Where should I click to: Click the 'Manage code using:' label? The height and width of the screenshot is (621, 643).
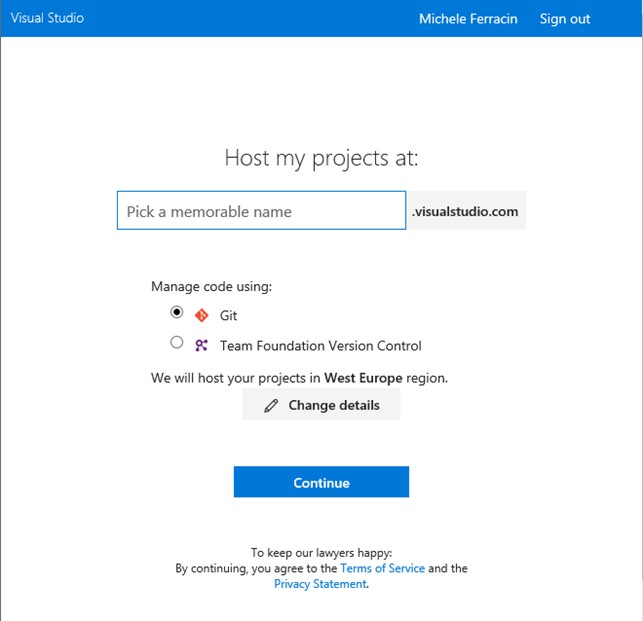(x=211, y=286)
